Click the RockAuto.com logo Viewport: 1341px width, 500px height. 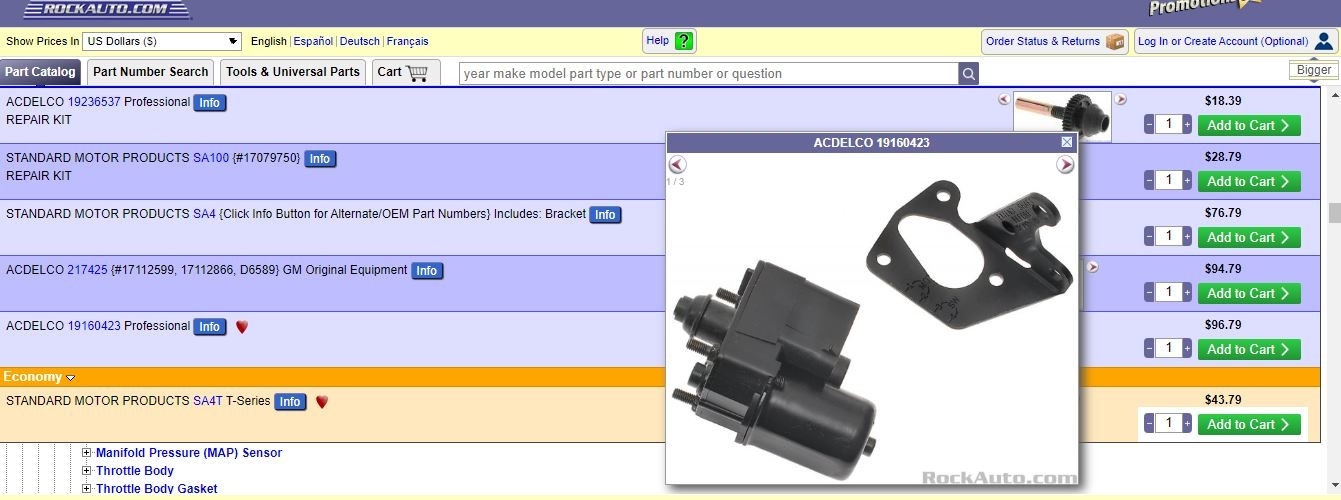[106, 10]
